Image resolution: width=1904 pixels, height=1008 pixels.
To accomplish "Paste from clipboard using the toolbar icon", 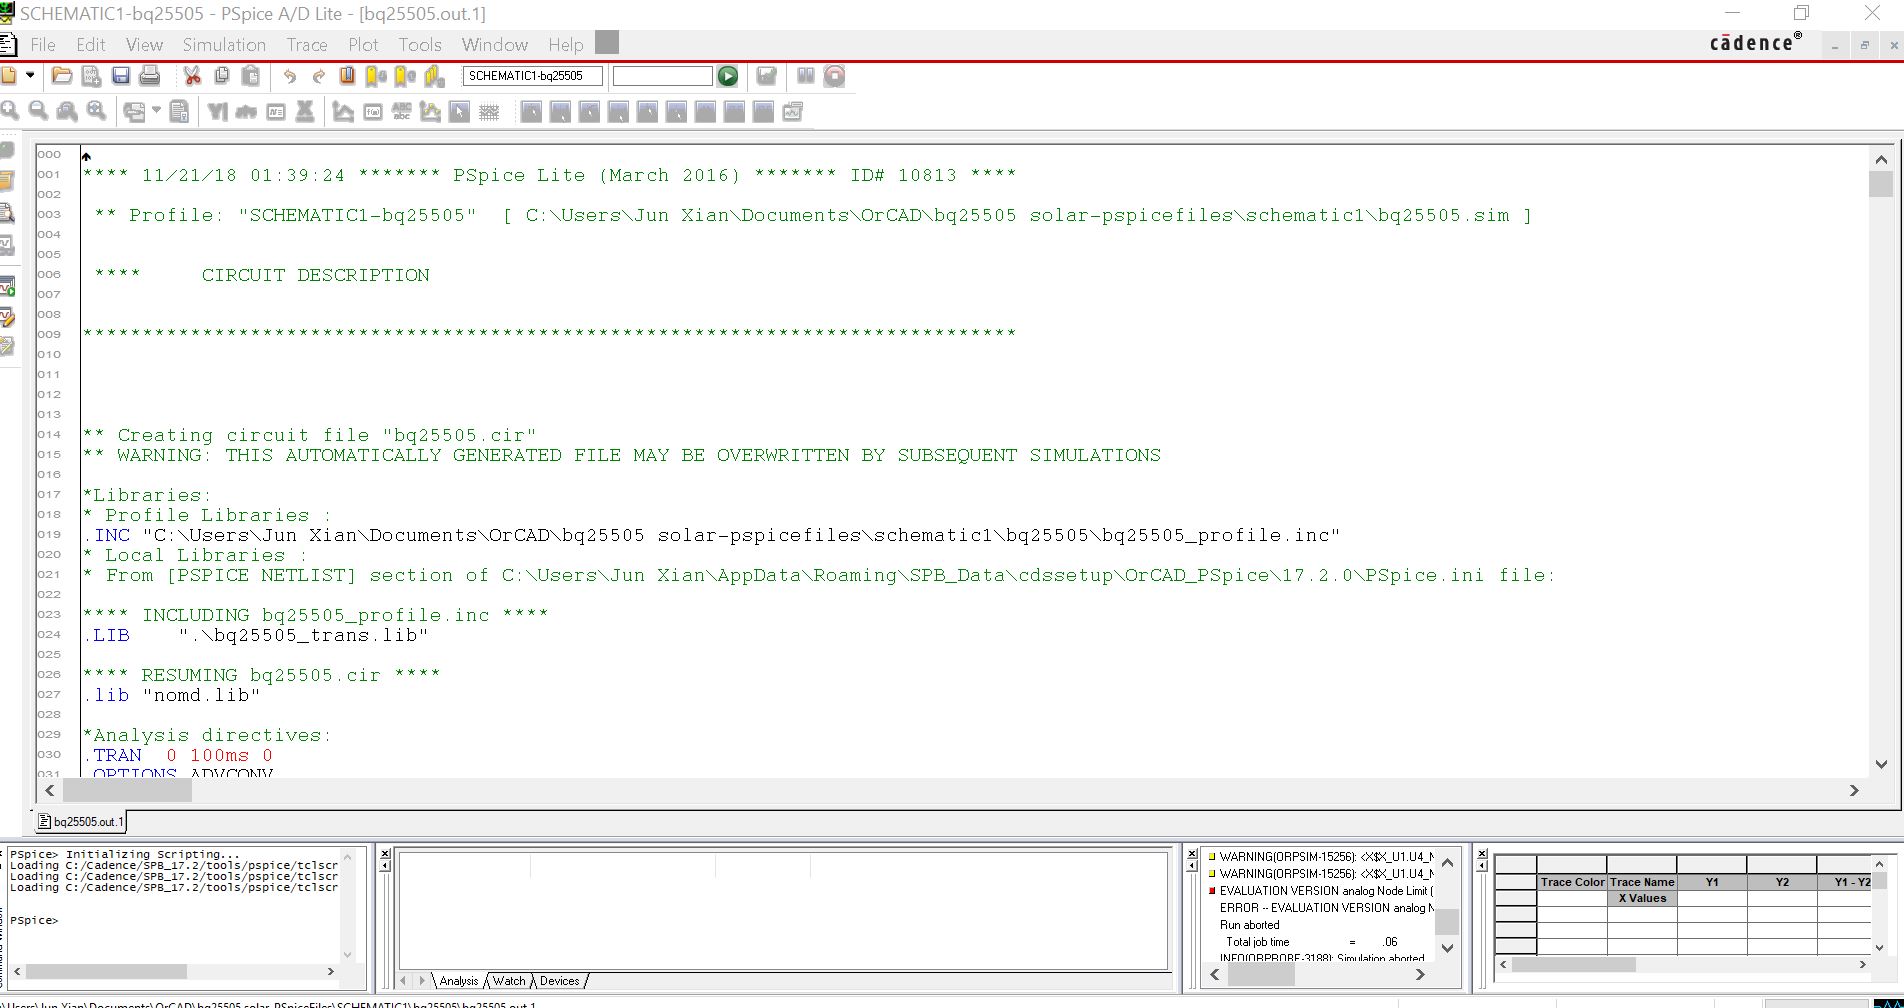I will coord(251,76).
